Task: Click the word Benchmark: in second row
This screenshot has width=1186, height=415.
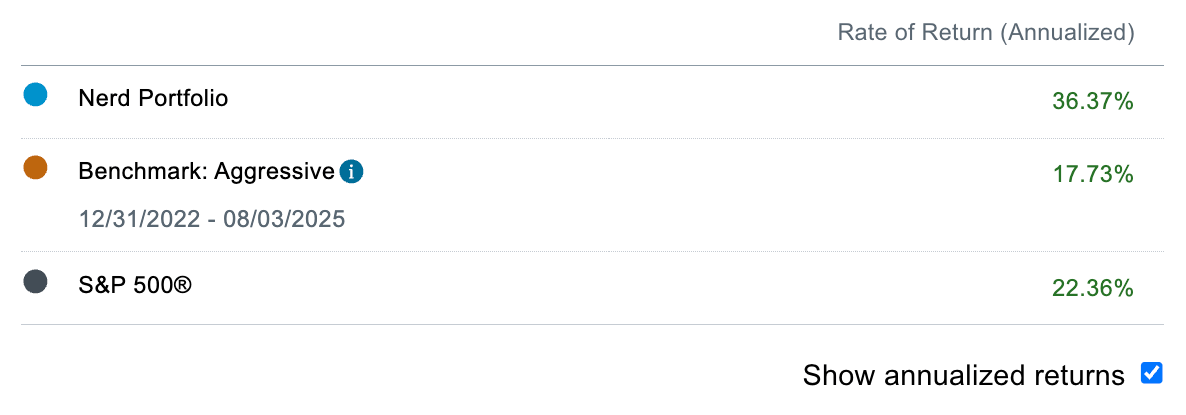Action: coord(143,172)
